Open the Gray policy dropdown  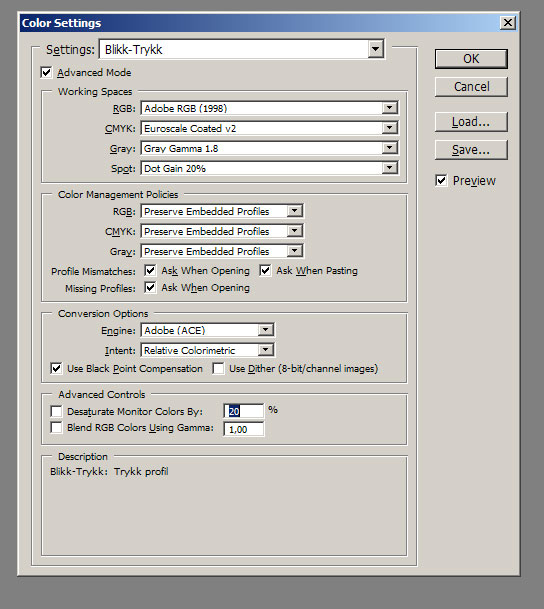coord(222,251)
